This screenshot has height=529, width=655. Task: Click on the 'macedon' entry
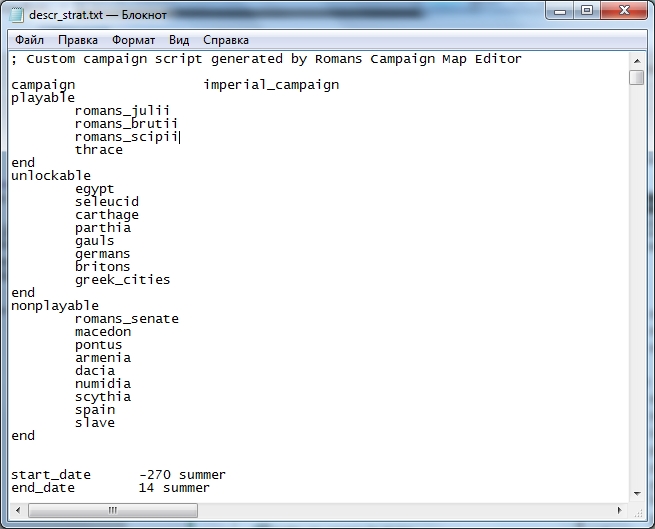(103, 332)
